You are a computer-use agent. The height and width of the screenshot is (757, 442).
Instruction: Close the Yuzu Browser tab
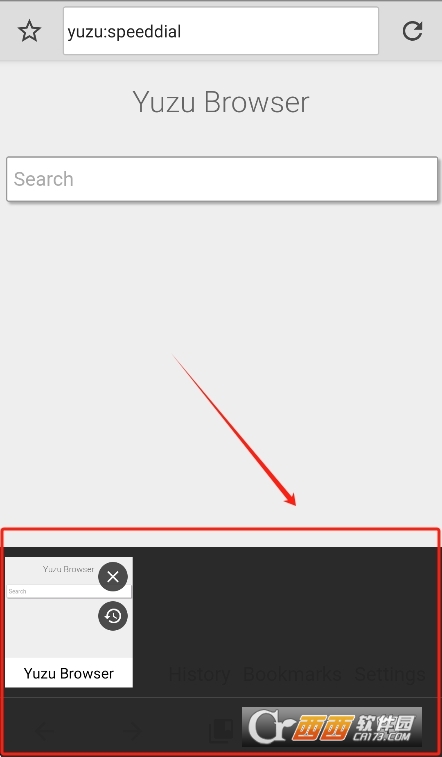pyautogui.click(x=113, y=576)
